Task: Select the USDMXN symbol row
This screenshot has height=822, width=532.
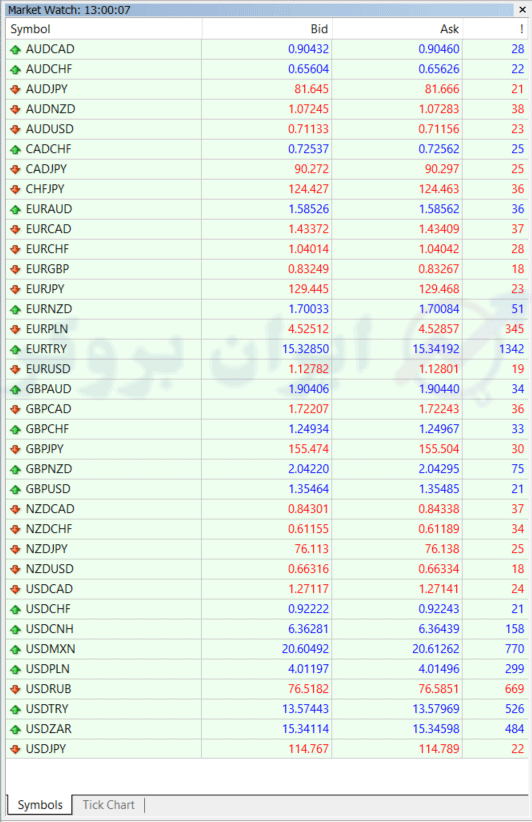Action: coord(267,649)
